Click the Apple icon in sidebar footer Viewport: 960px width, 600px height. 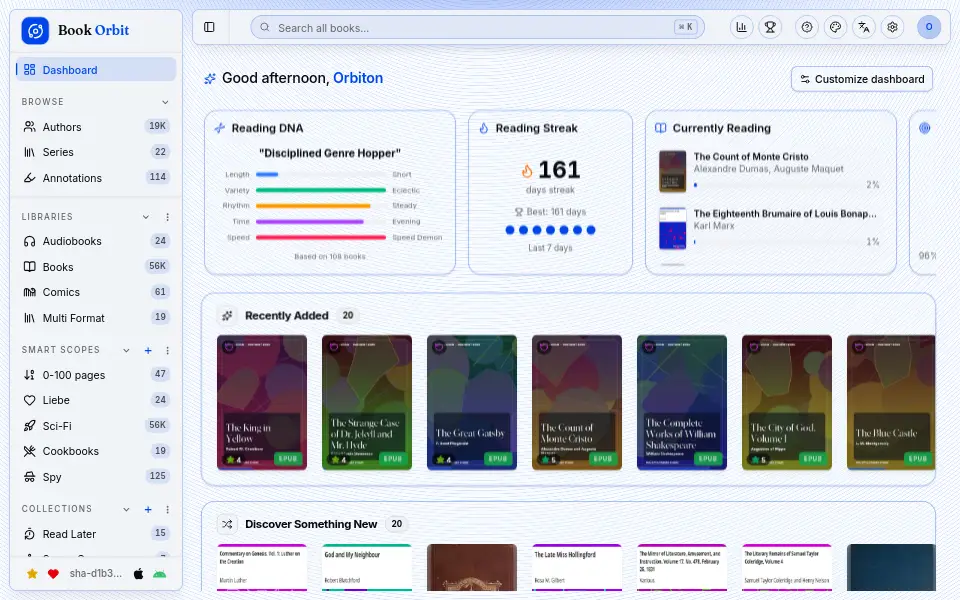(x=138, y=574)
